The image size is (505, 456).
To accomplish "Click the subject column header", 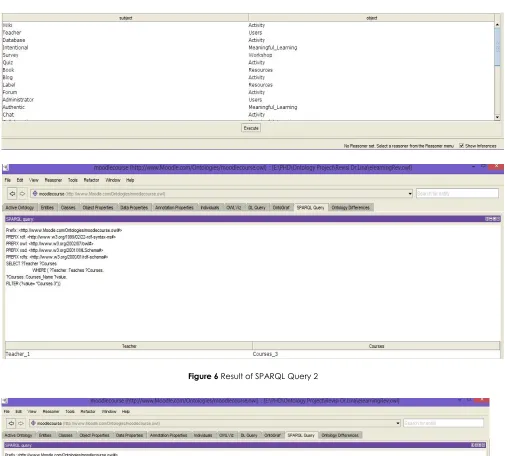I will [x=125, y=18].
